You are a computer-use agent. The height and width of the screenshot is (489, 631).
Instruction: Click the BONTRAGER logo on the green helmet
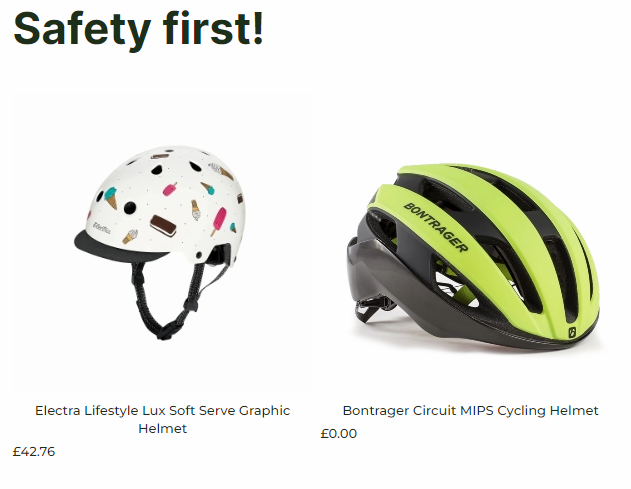click(x=435, y=227)
